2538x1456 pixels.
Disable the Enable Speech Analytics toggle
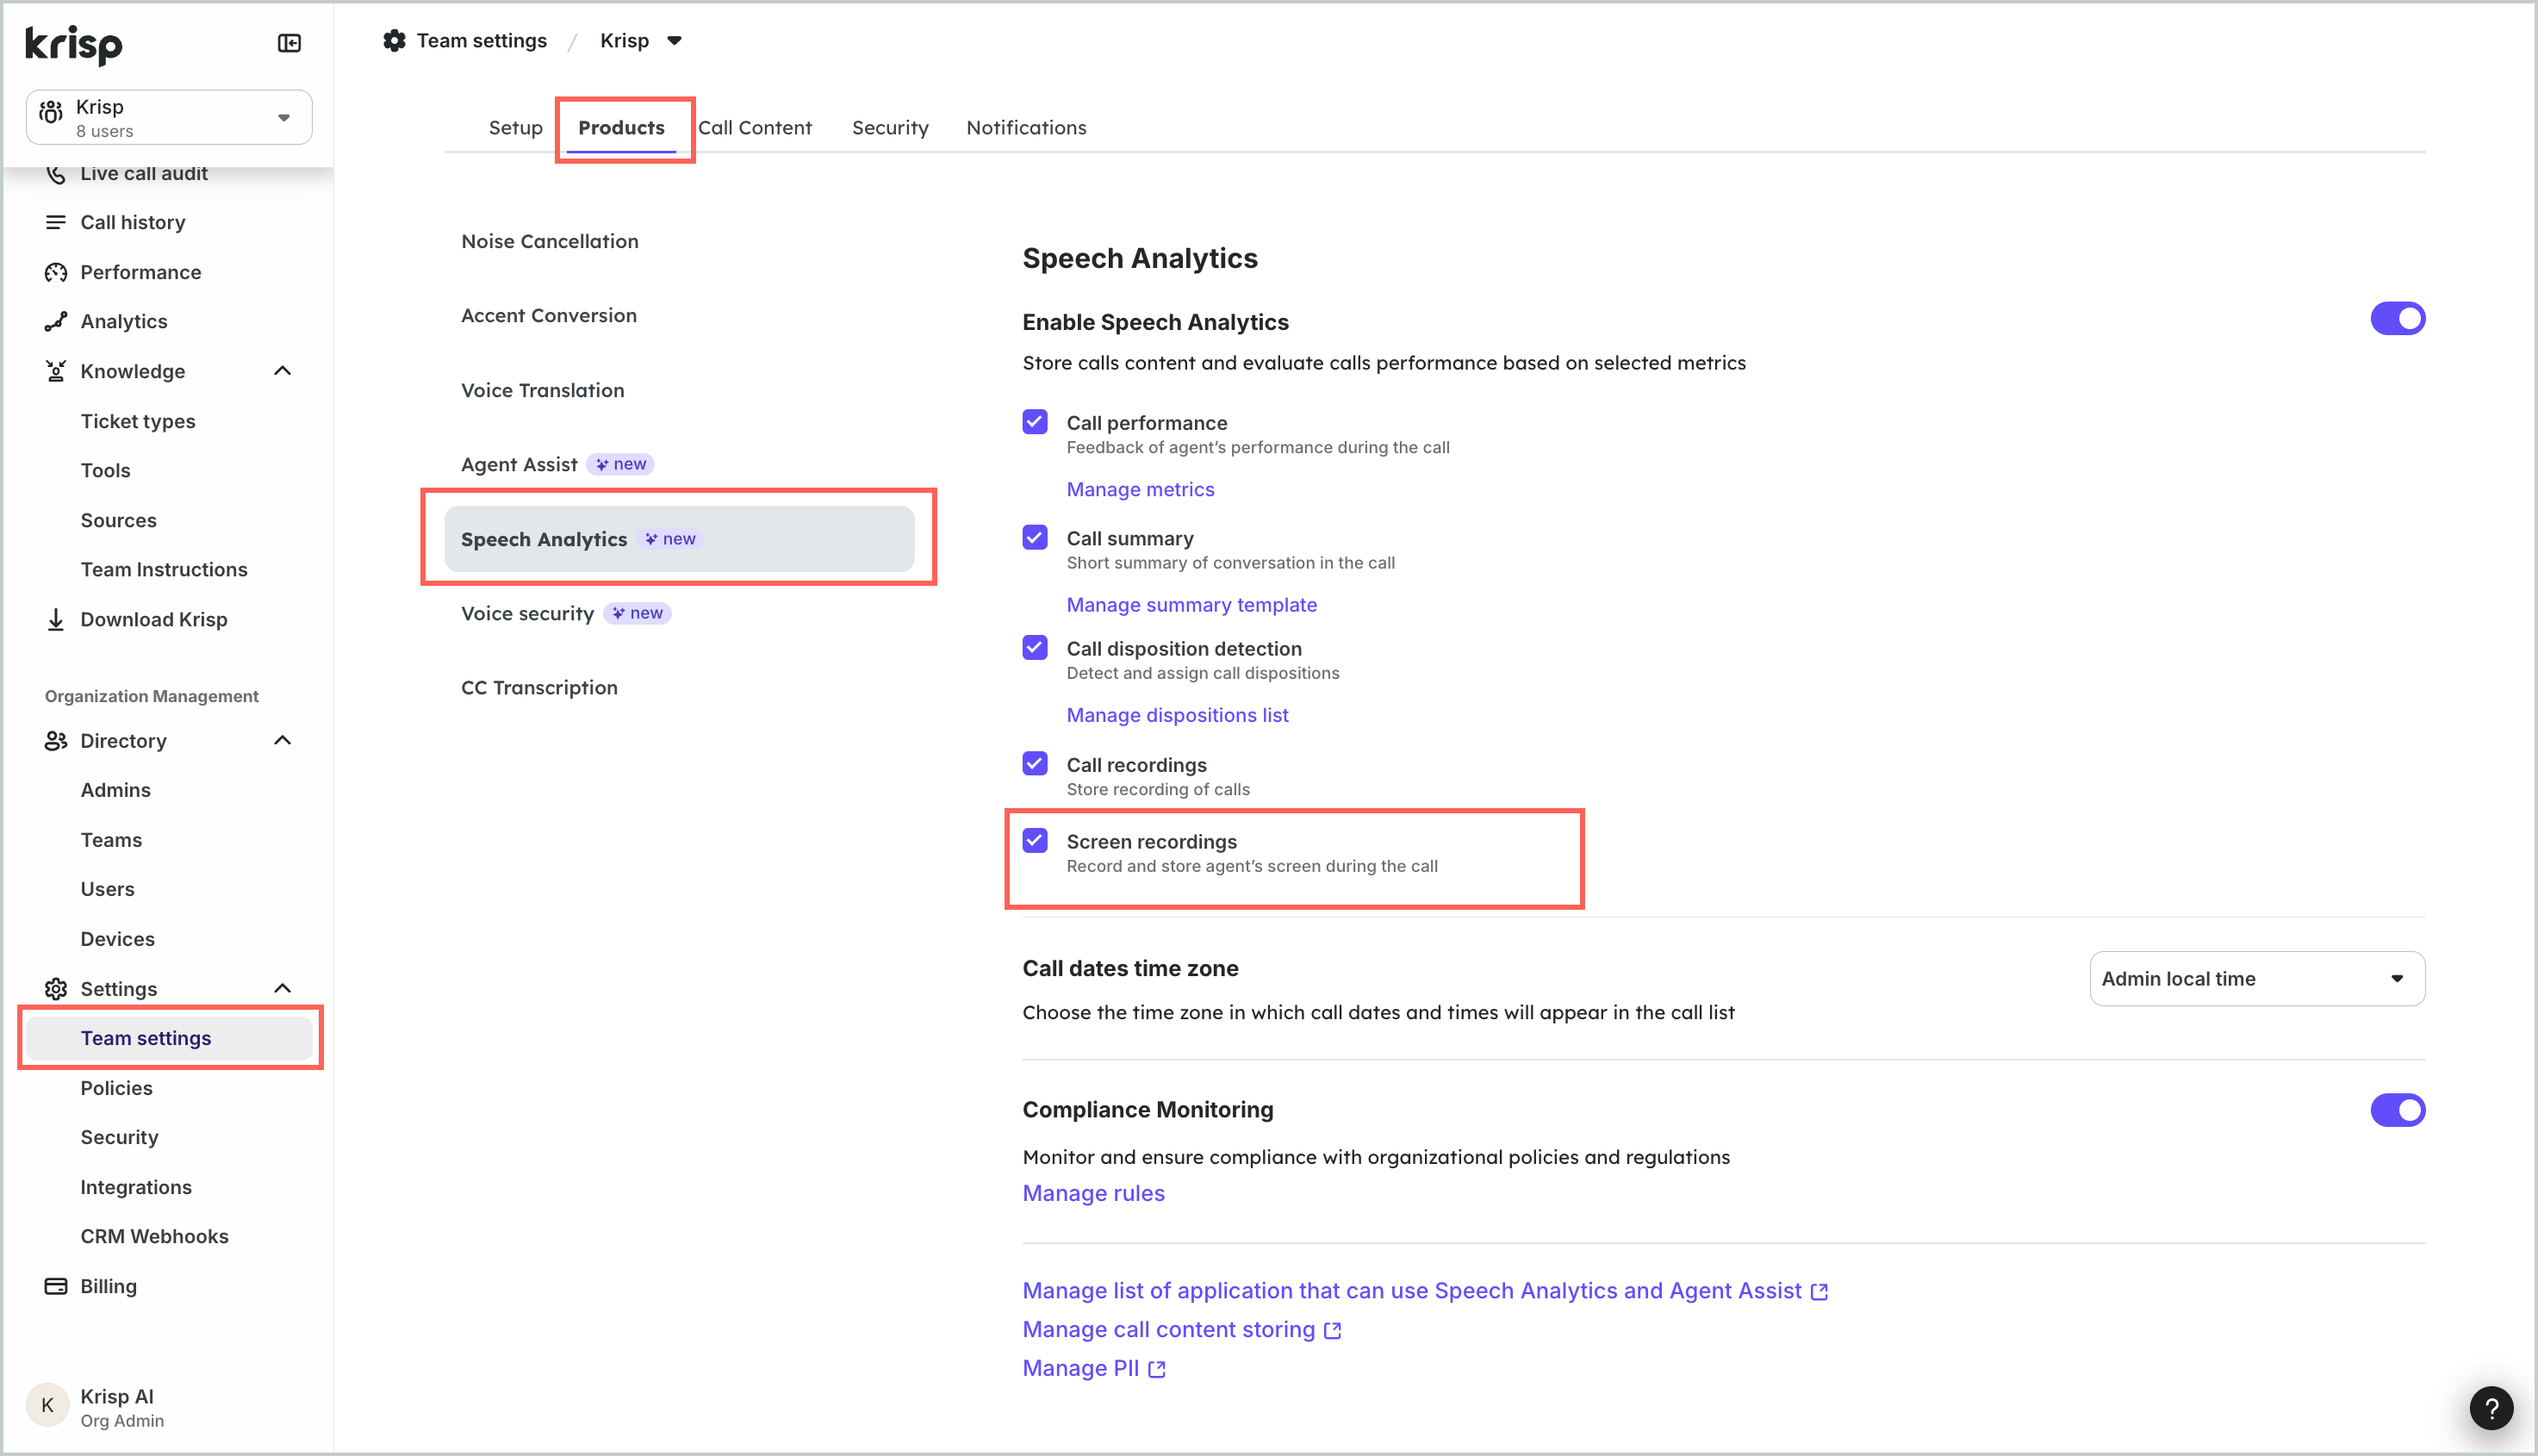2397,319
